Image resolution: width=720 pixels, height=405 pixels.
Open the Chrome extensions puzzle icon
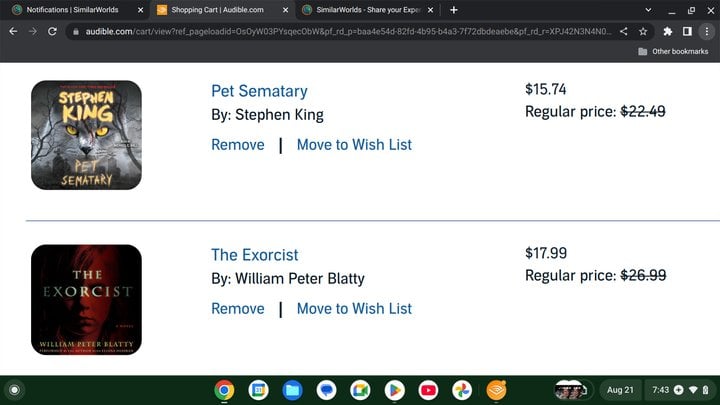click(x=668, y=31)
